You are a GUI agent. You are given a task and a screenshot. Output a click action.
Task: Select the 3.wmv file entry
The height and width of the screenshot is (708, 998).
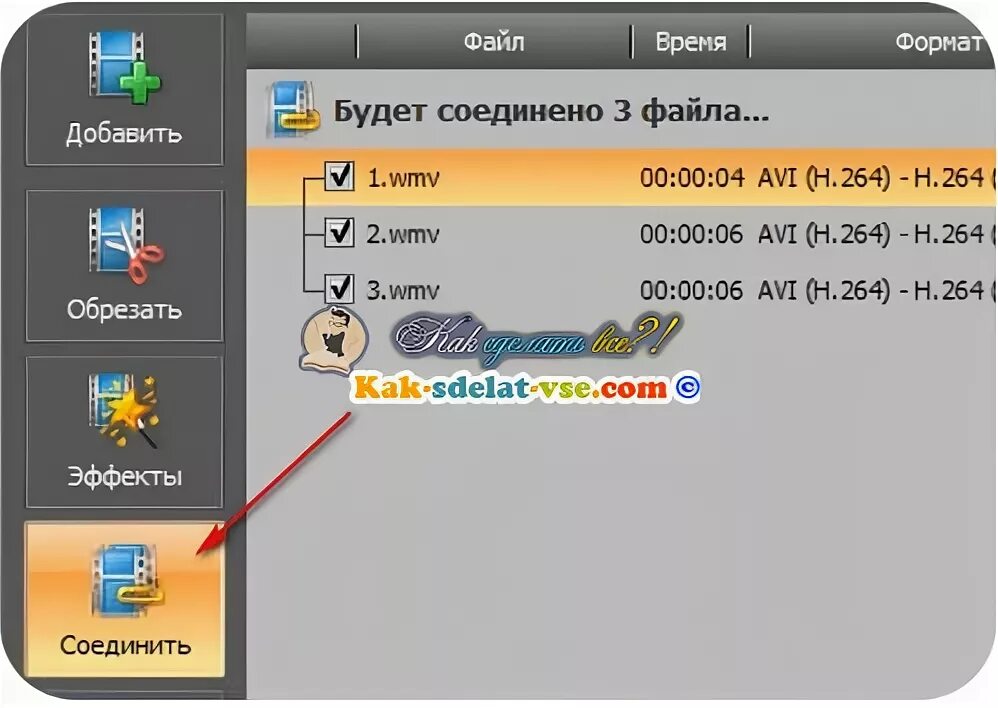pos(621,290)
